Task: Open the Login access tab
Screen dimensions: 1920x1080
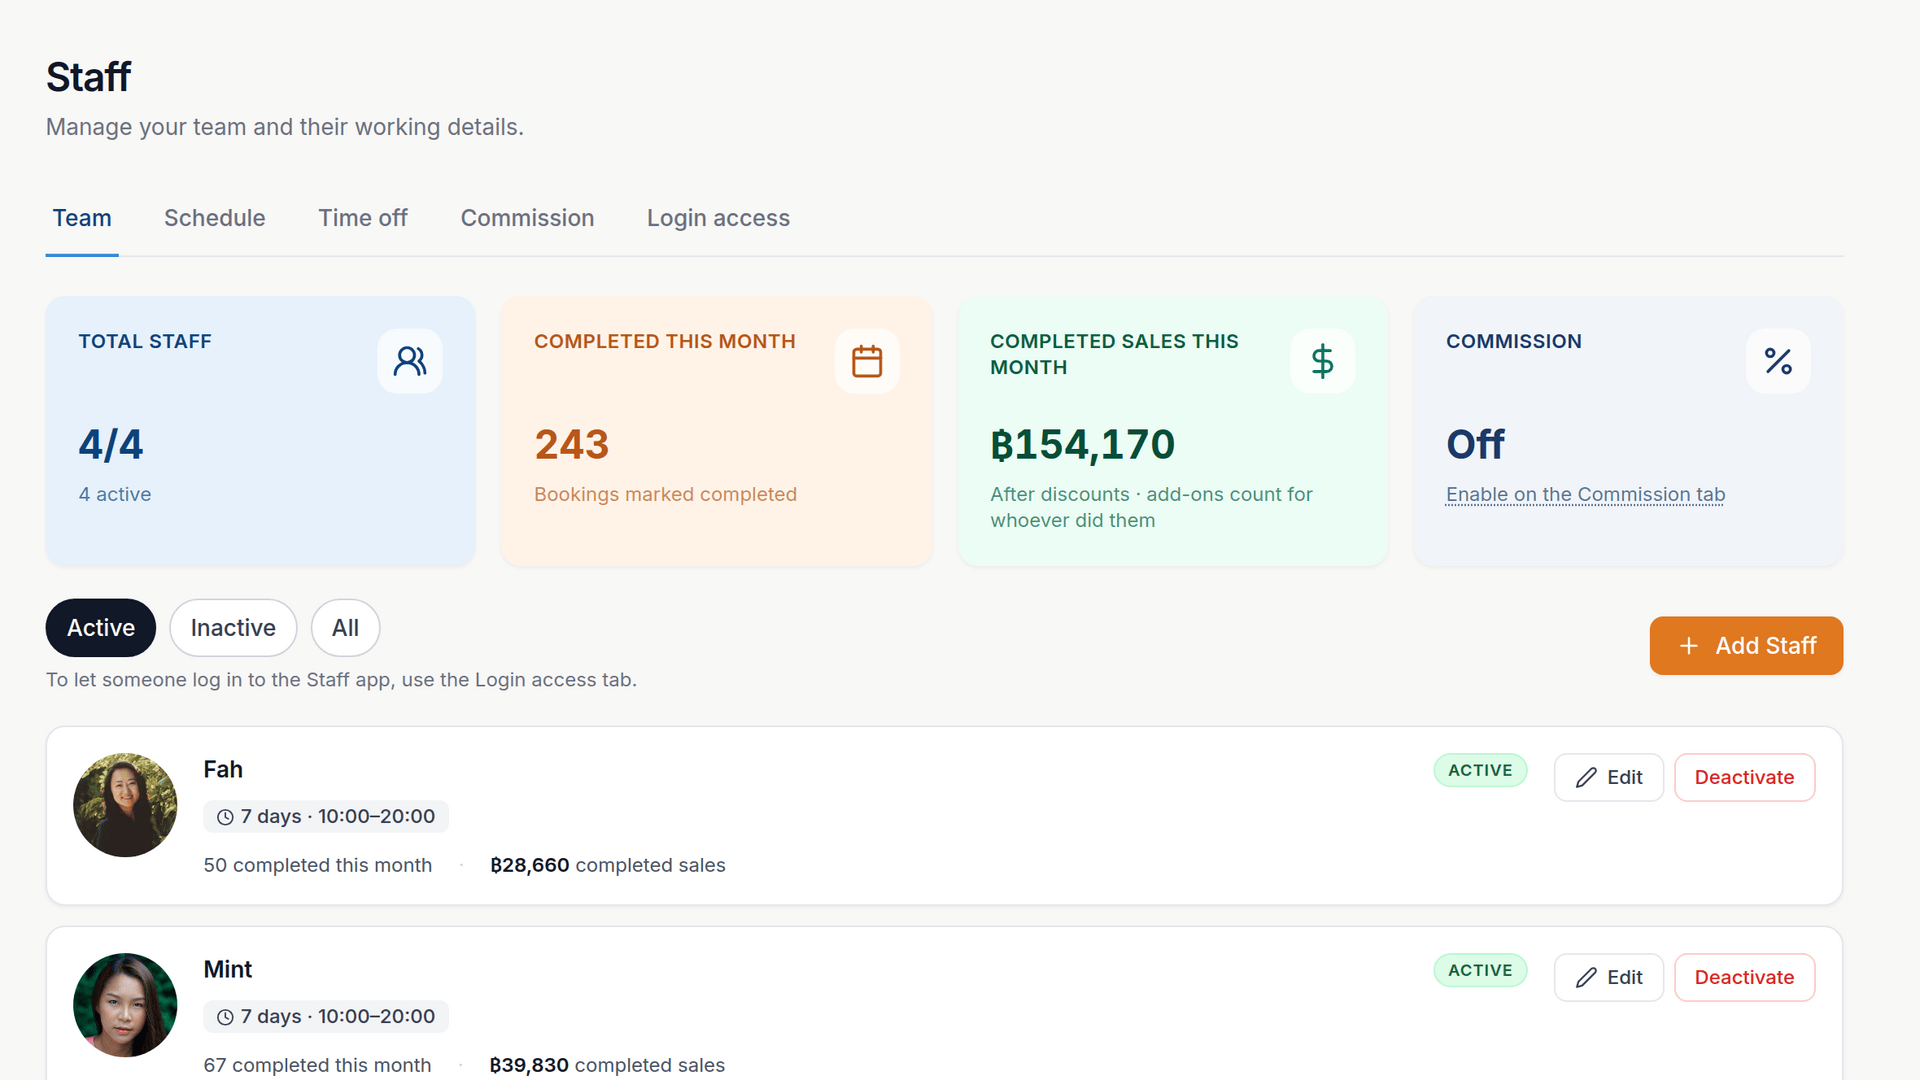Action: (x=718, y=218)
